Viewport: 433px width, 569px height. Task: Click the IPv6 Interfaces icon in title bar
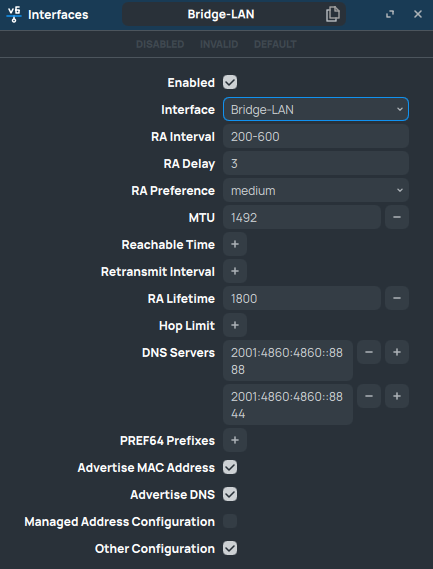click(x=14, y=15)
